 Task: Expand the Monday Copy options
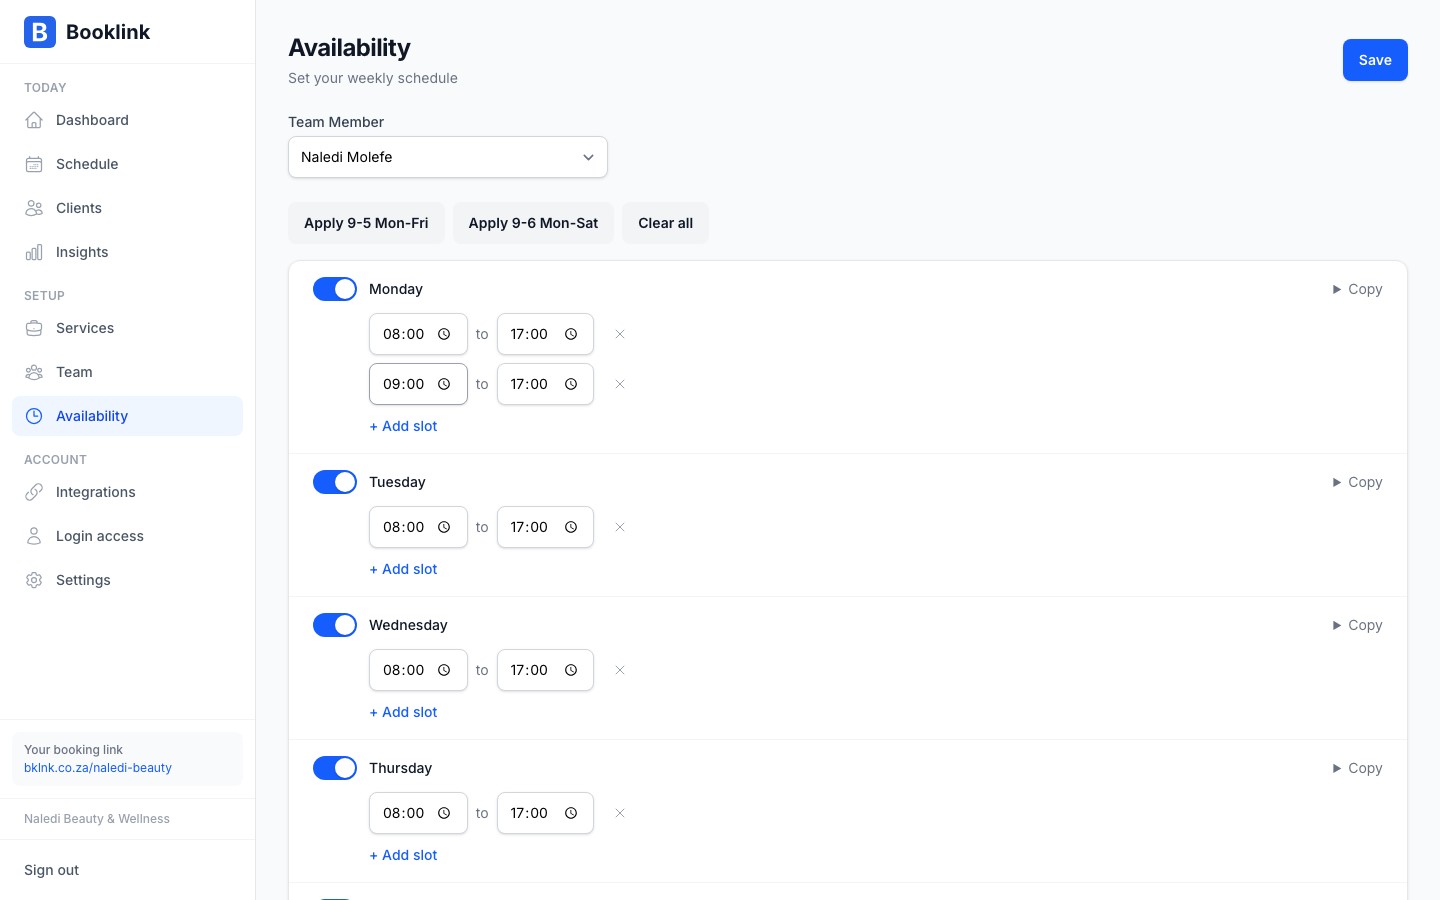[1357, 289]
